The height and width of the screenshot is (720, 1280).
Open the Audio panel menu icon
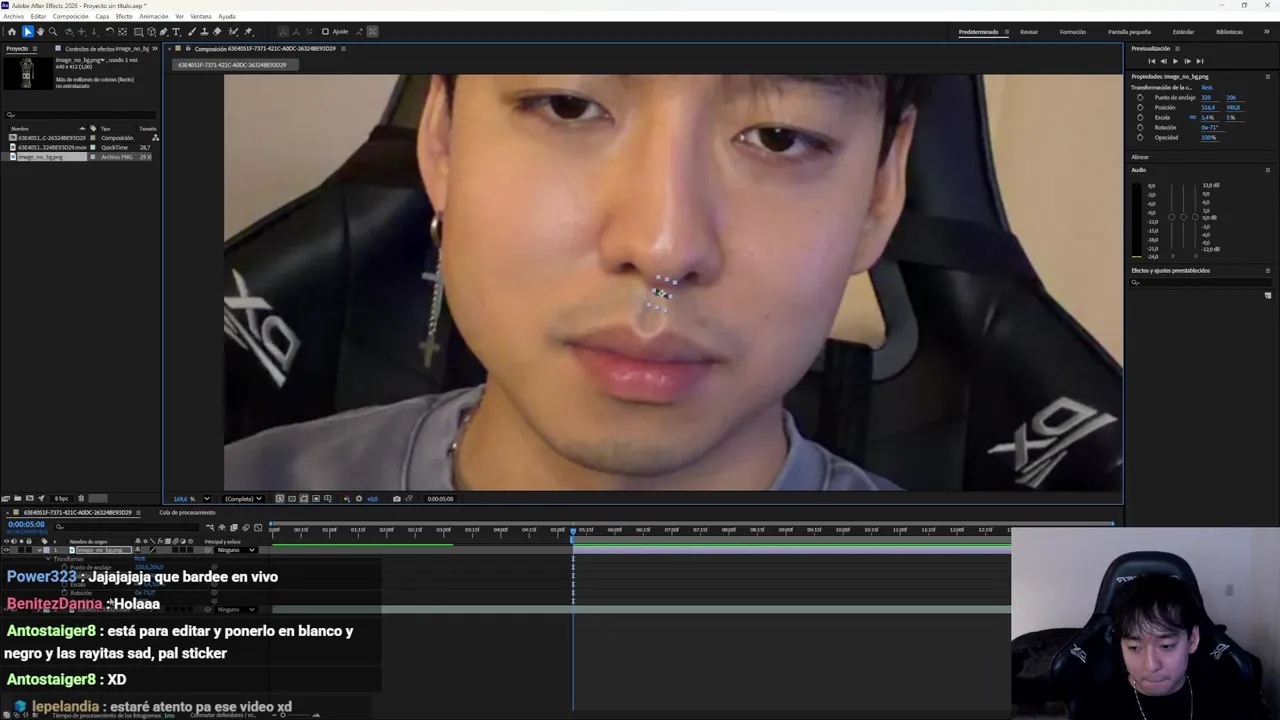pos(1269,170)
